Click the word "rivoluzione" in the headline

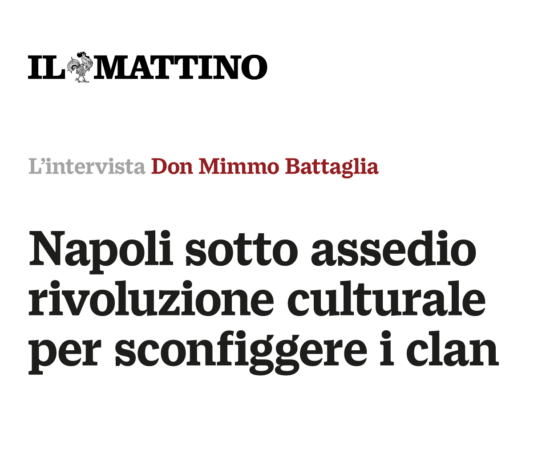[151, 299]
